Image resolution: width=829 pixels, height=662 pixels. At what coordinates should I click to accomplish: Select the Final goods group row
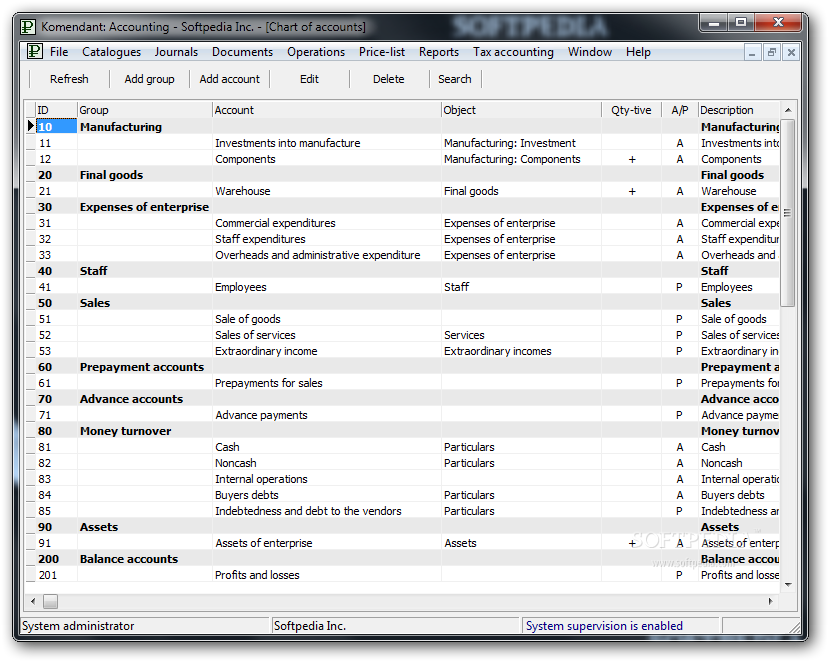[x=402, y=175]
